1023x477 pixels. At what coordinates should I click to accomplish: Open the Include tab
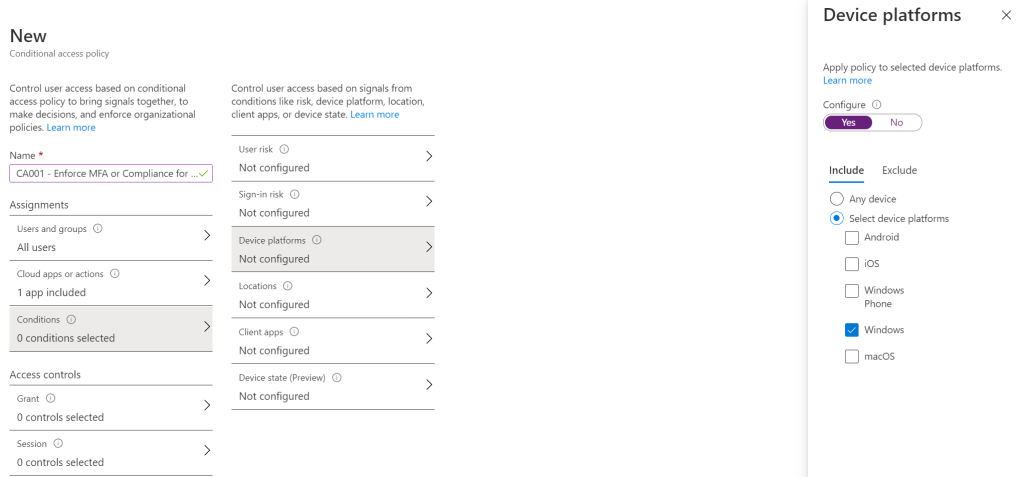pyautogui.click(x=846, y=170)
